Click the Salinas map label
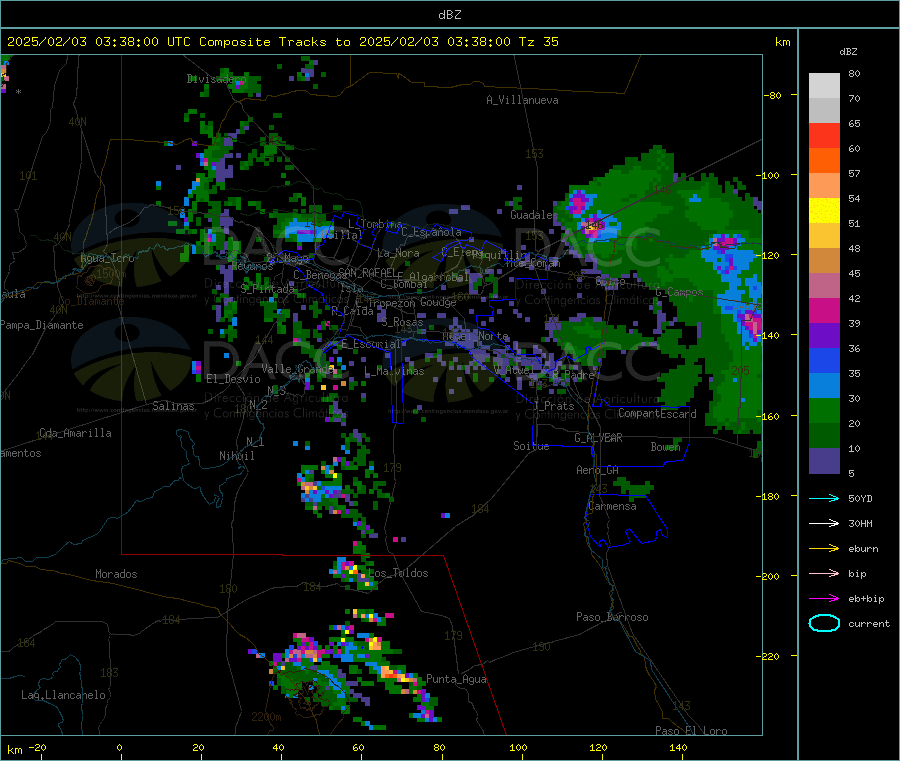900x761 pixels. pos(173,406)
